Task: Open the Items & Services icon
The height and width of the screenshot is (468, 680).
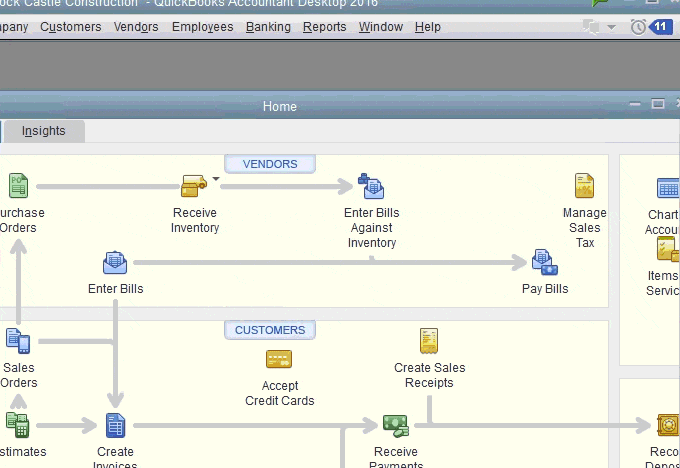Action: click(x=668, y=249)
